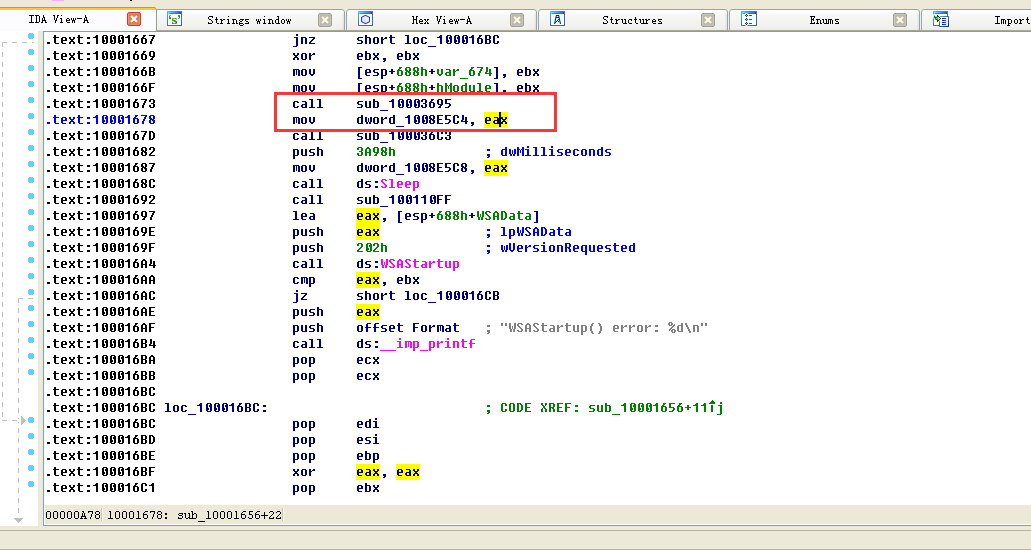Click address .text:1000169F
This screenshot has width=1031, height=550.
pos(101,248)
